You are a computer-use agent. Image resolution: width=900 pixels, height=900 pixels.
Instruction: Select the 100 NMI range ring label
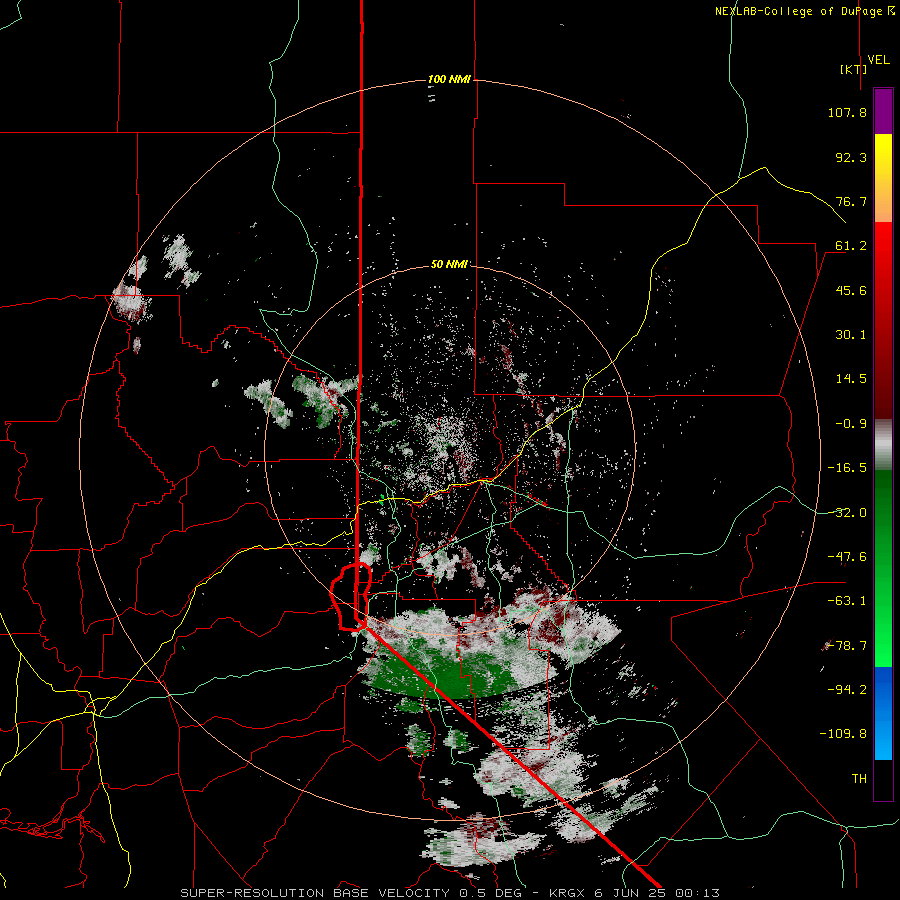(x=449, y=79)
